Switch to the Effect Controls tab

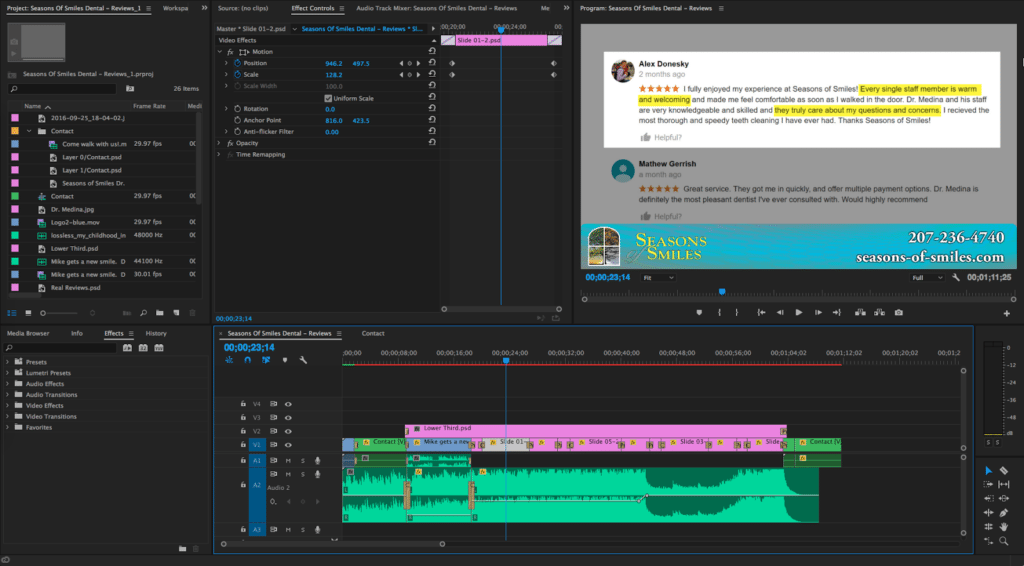point(312,8)
